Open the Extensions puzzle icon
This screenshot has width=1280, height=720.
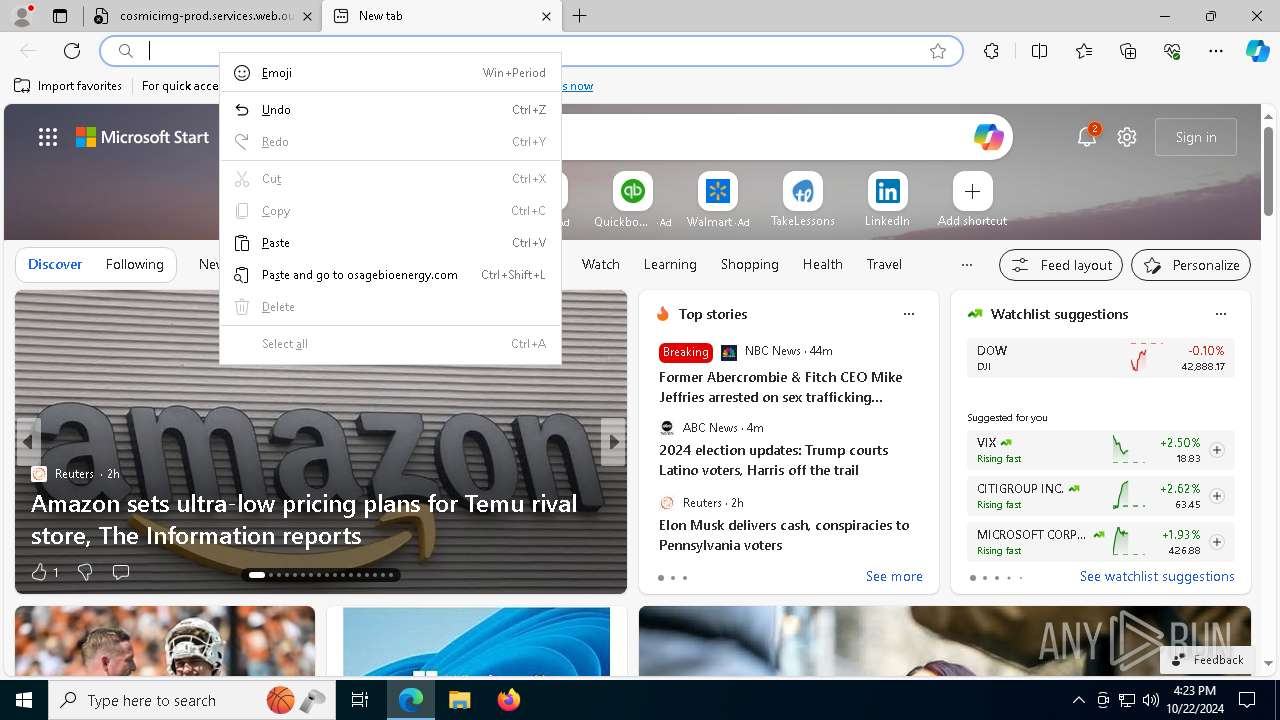(x=991, y=51)
